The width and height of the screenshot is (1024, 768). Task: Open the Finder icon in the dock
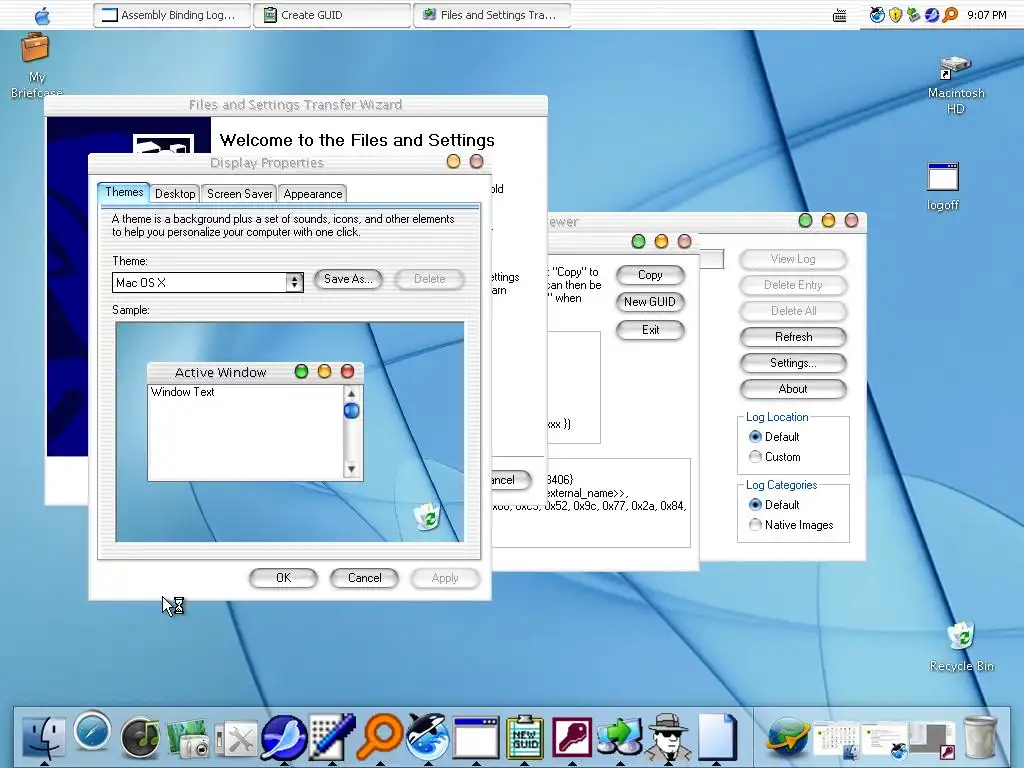point(44,737)
